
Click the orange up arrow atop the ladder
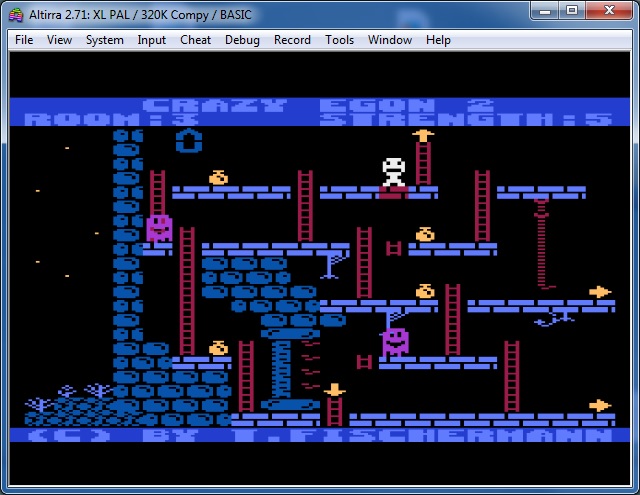(x=423, y=135)
